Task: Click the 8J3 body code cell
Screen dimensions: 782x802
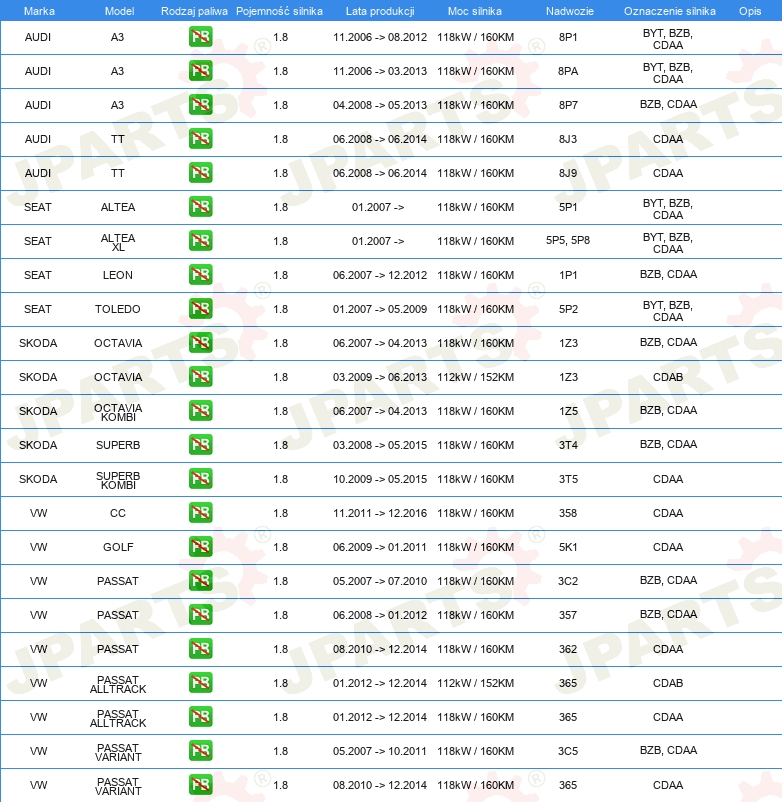Action: click(x=568, y=139)
